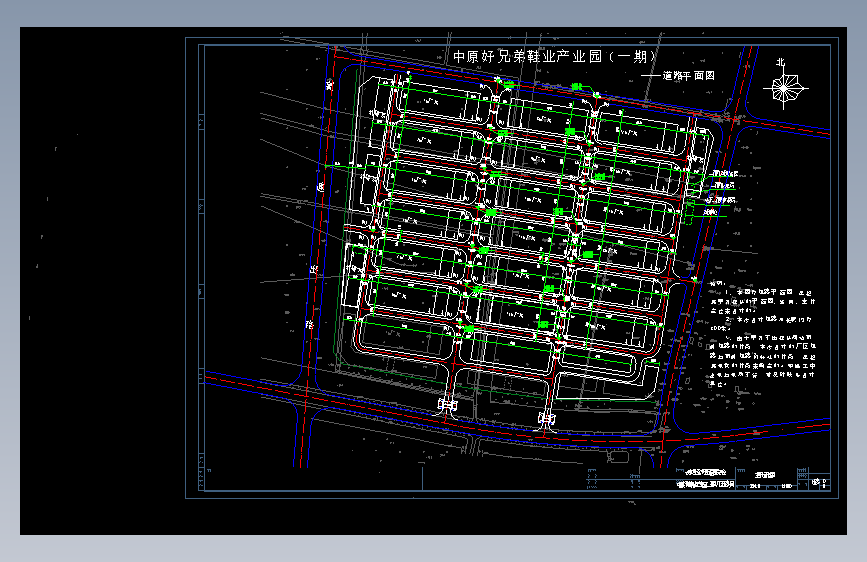Click the title text 中原好兄弟鞋业产业园（一期）
867x562 pixels.
point(555,56)
